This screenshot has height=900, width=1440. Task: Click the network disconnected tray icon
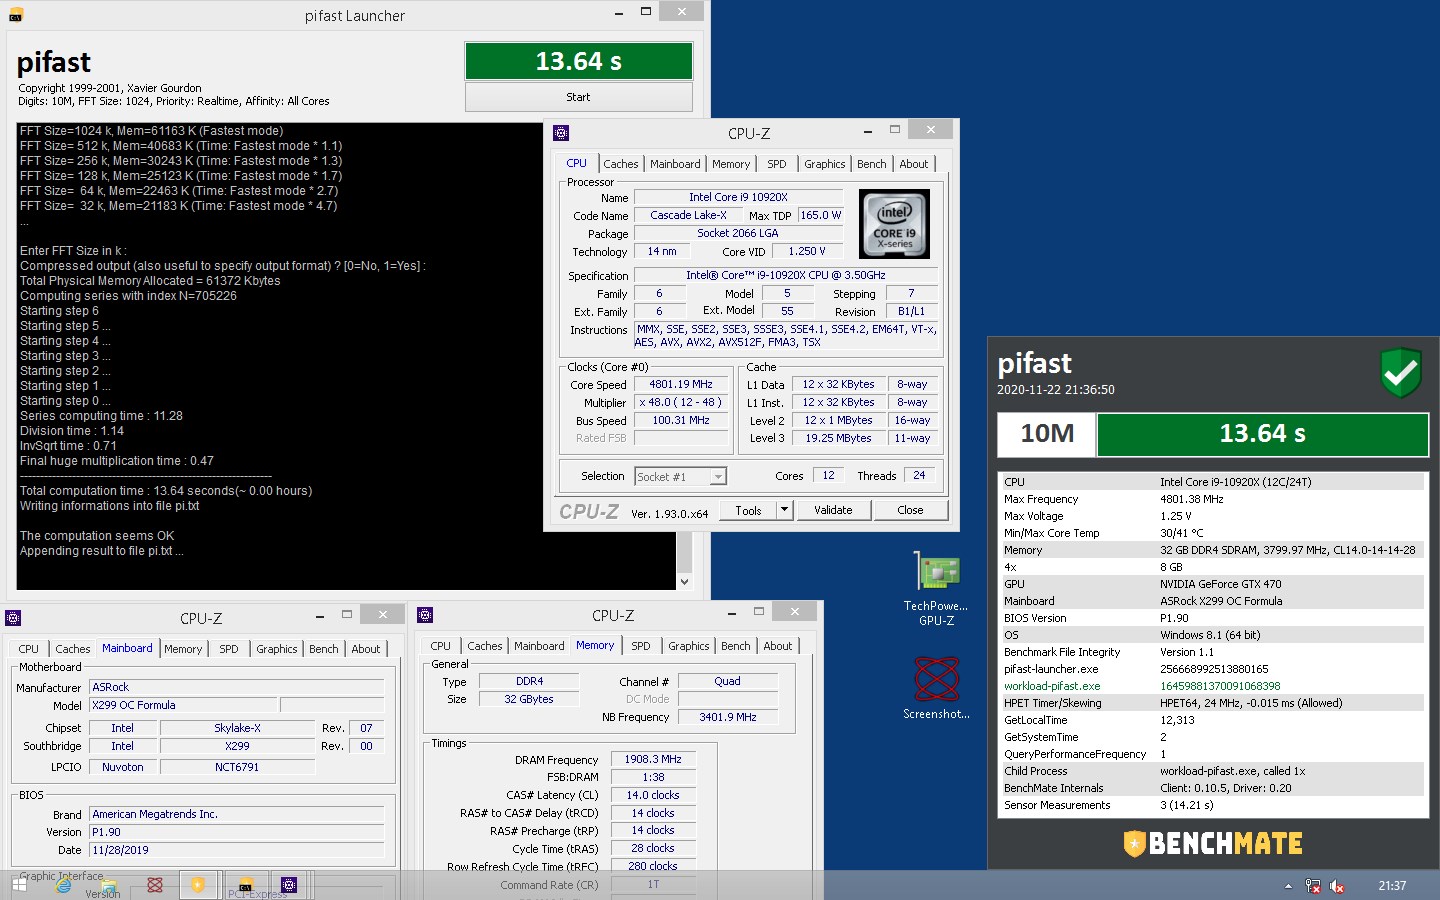[x=1313, y=886]
